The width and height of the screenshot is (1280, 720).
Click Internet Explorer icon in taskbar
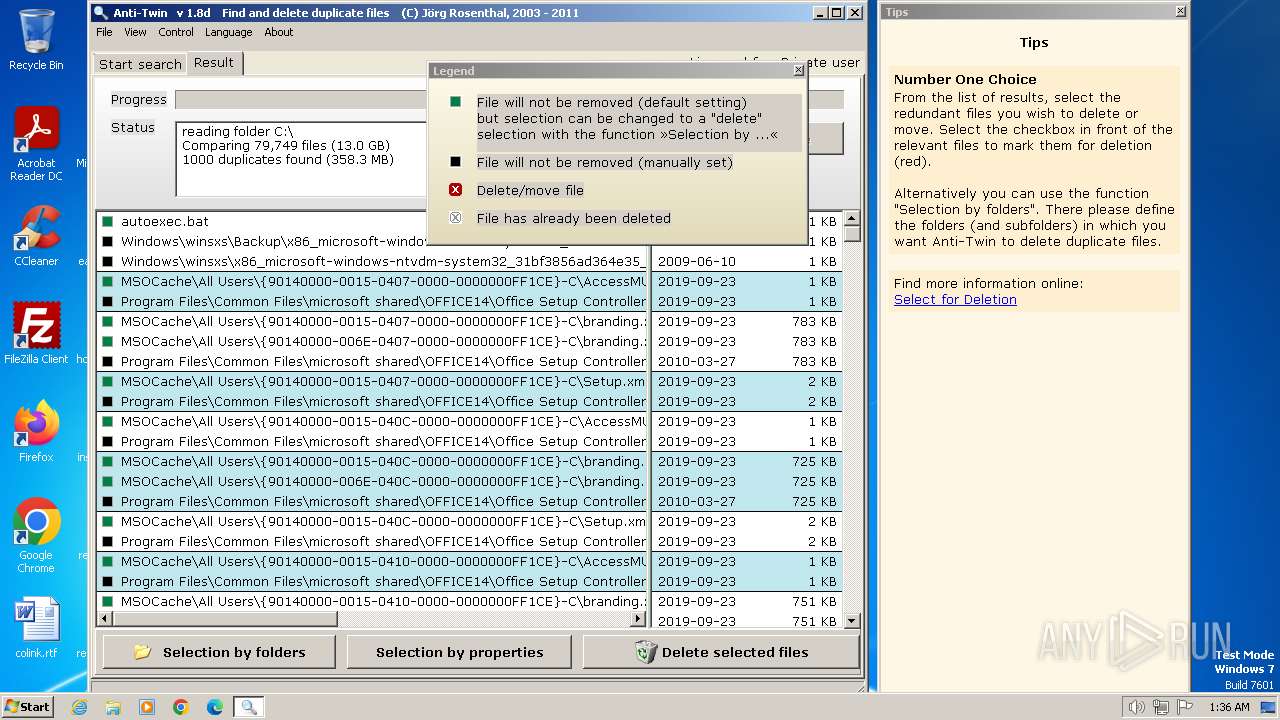(79, 707)
